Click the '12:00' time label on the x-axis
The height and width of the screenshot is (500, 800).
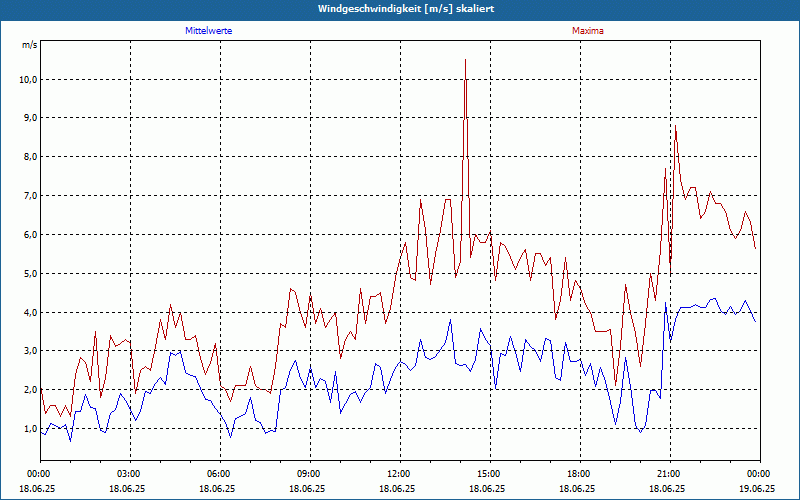coord(401,474)
